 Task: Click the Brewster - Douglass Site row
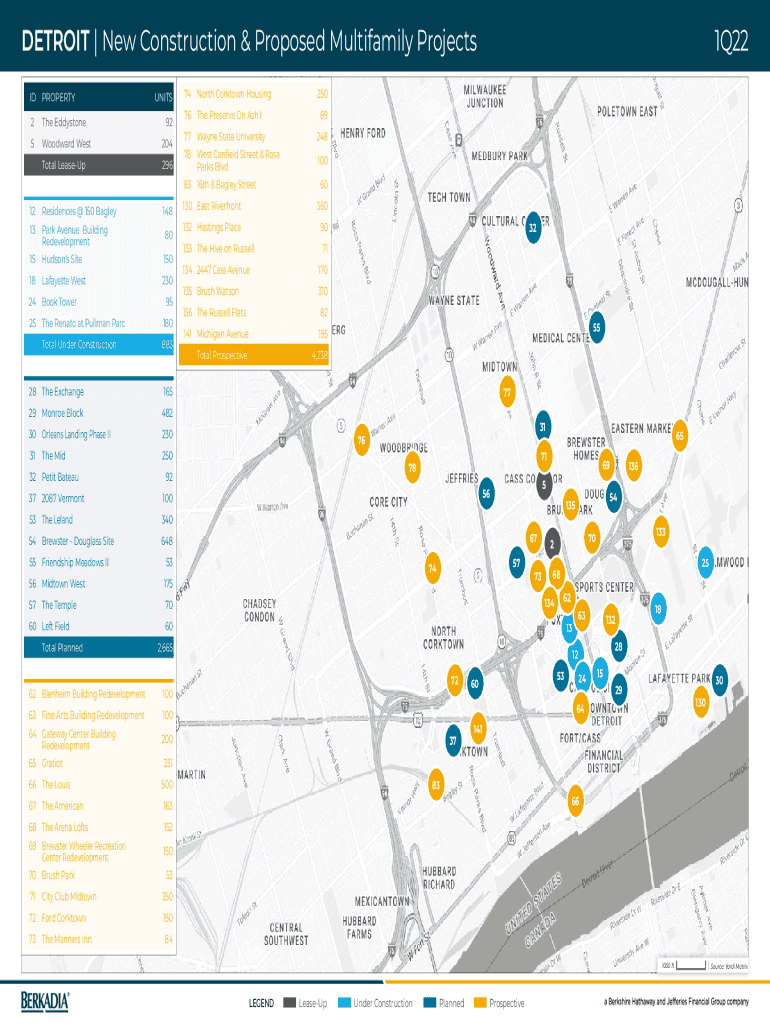tap(100, 541)
